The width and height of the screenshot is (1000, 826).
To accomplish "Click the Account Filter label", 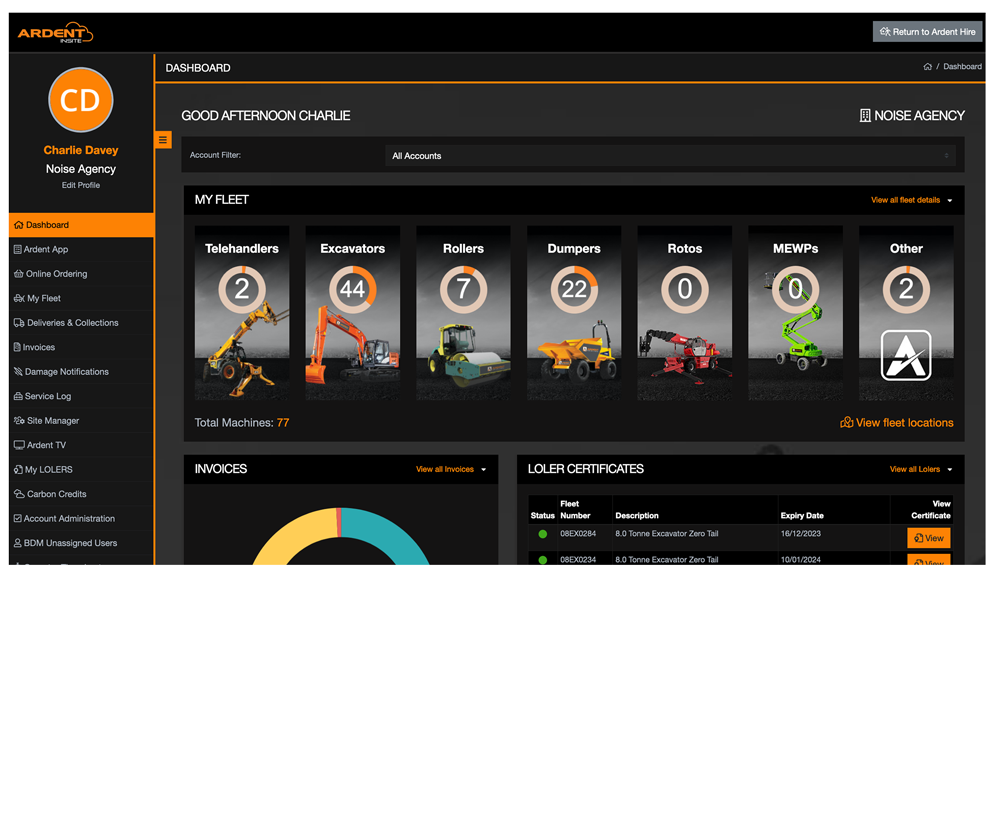I will point(216,155).
